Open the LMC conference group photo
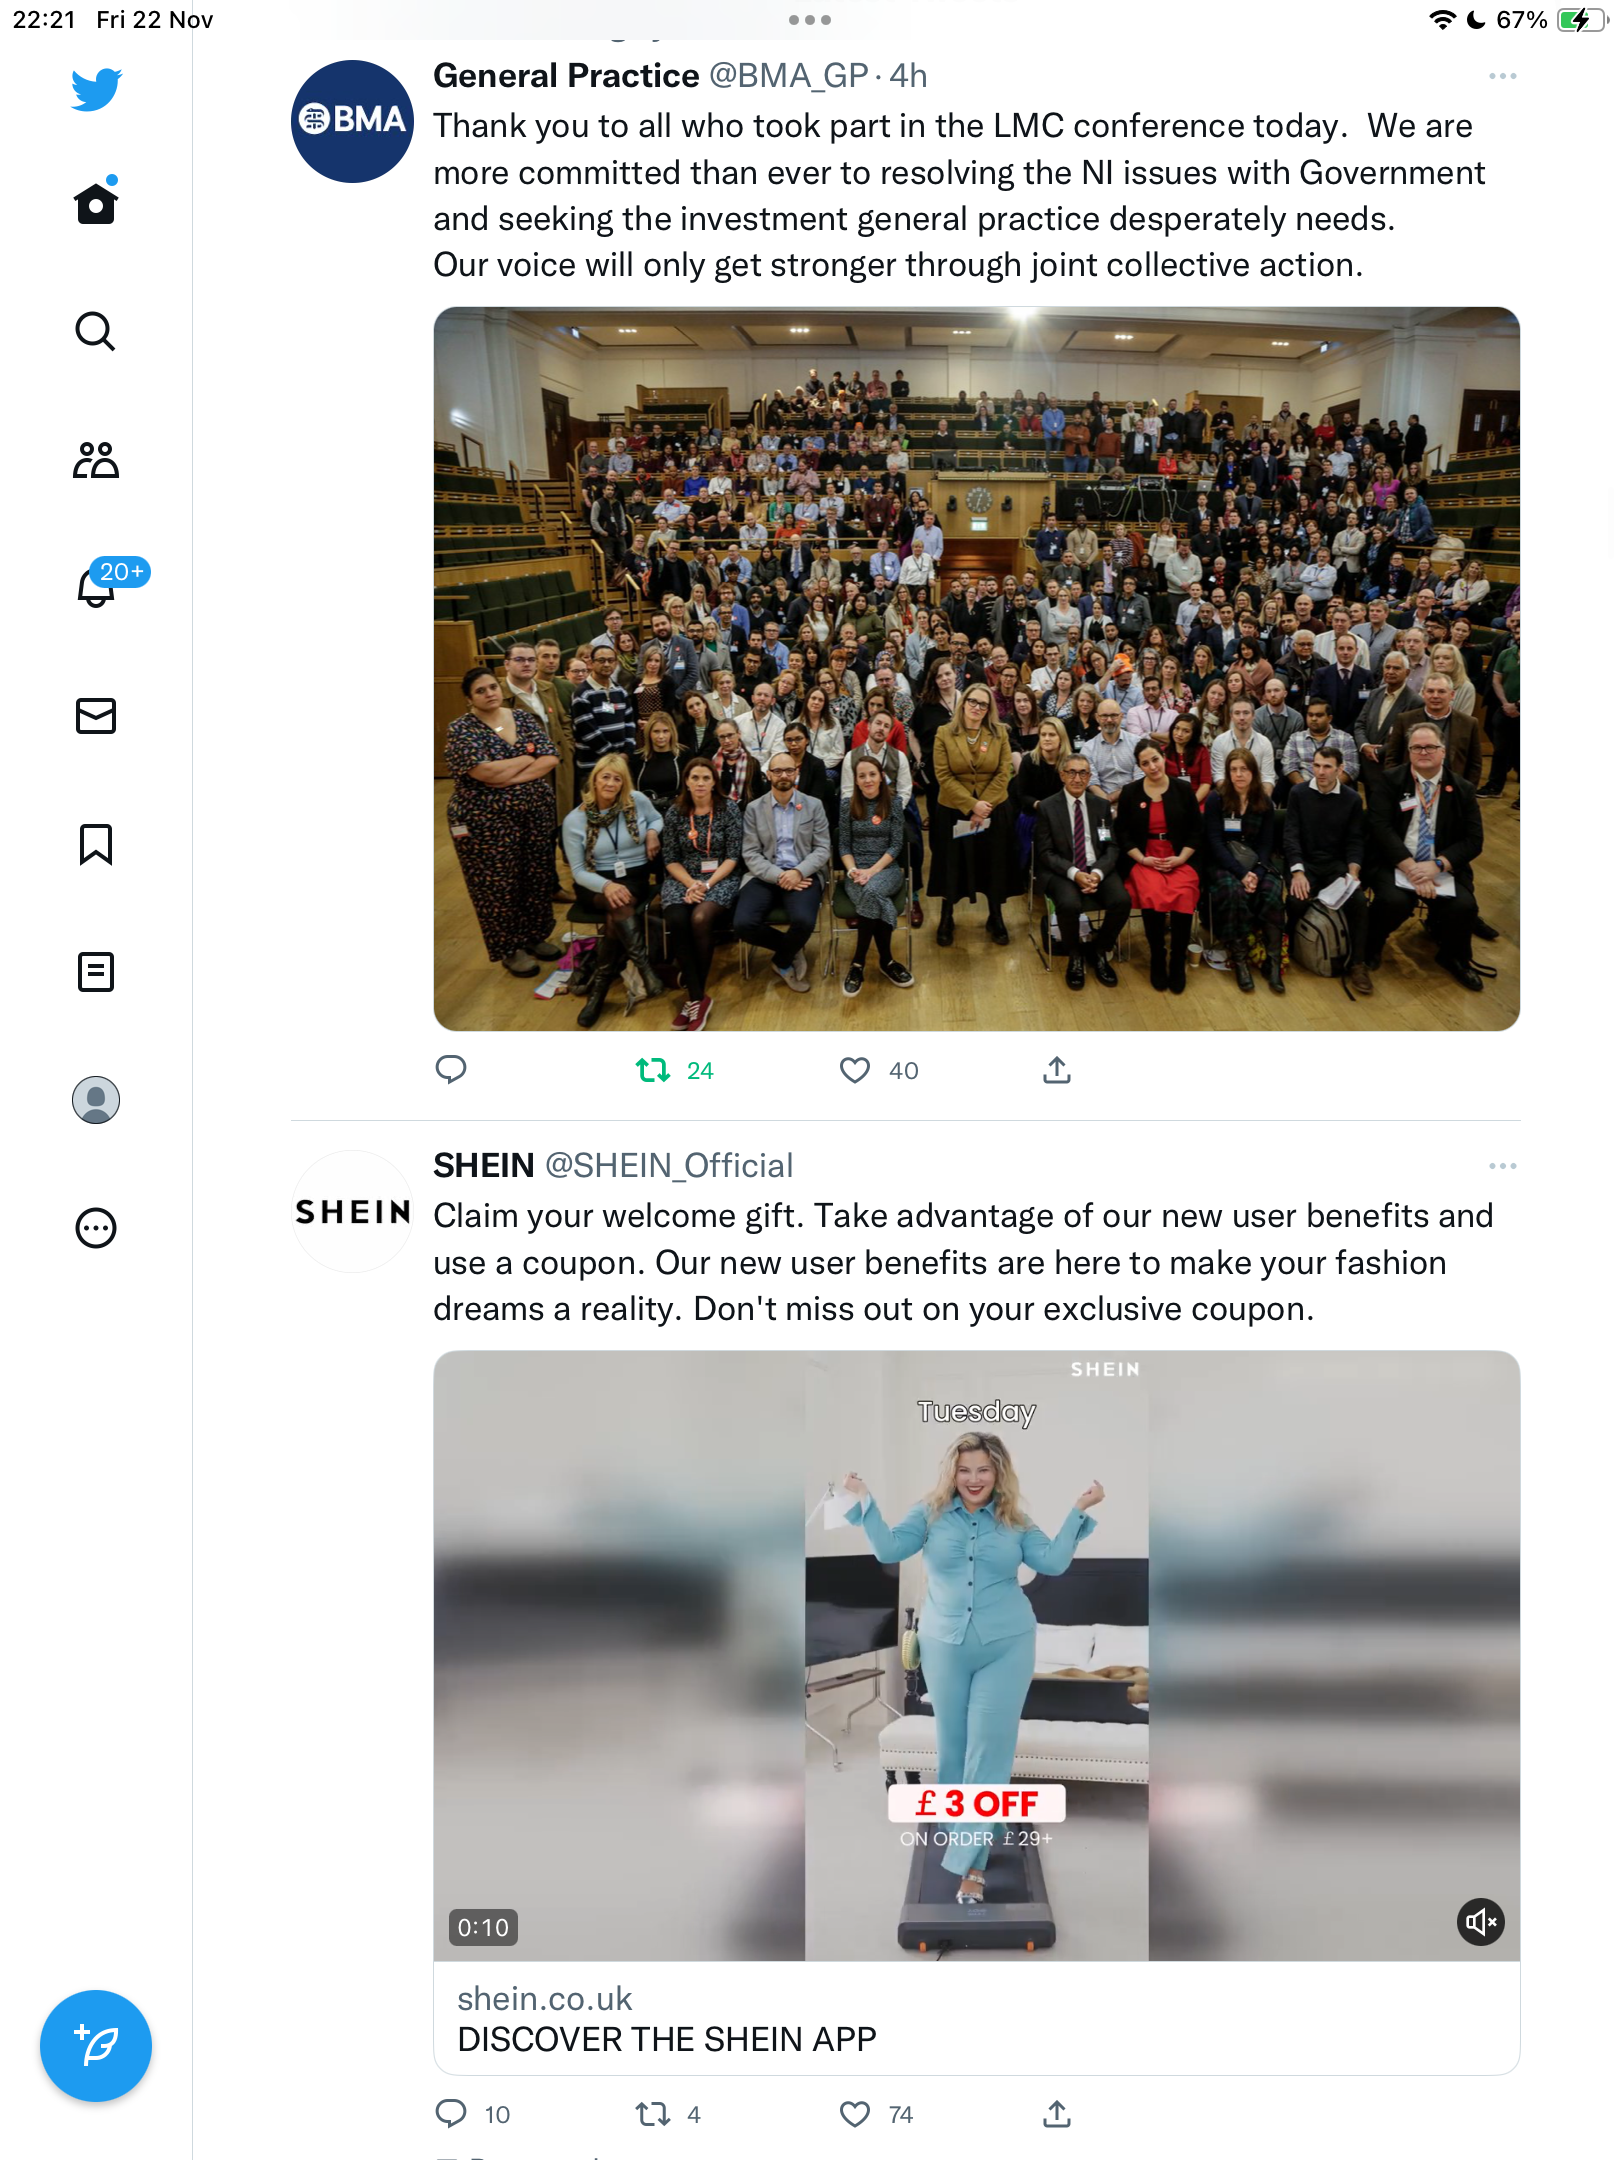This screenshot has width=1620, height=2160. 977,669
